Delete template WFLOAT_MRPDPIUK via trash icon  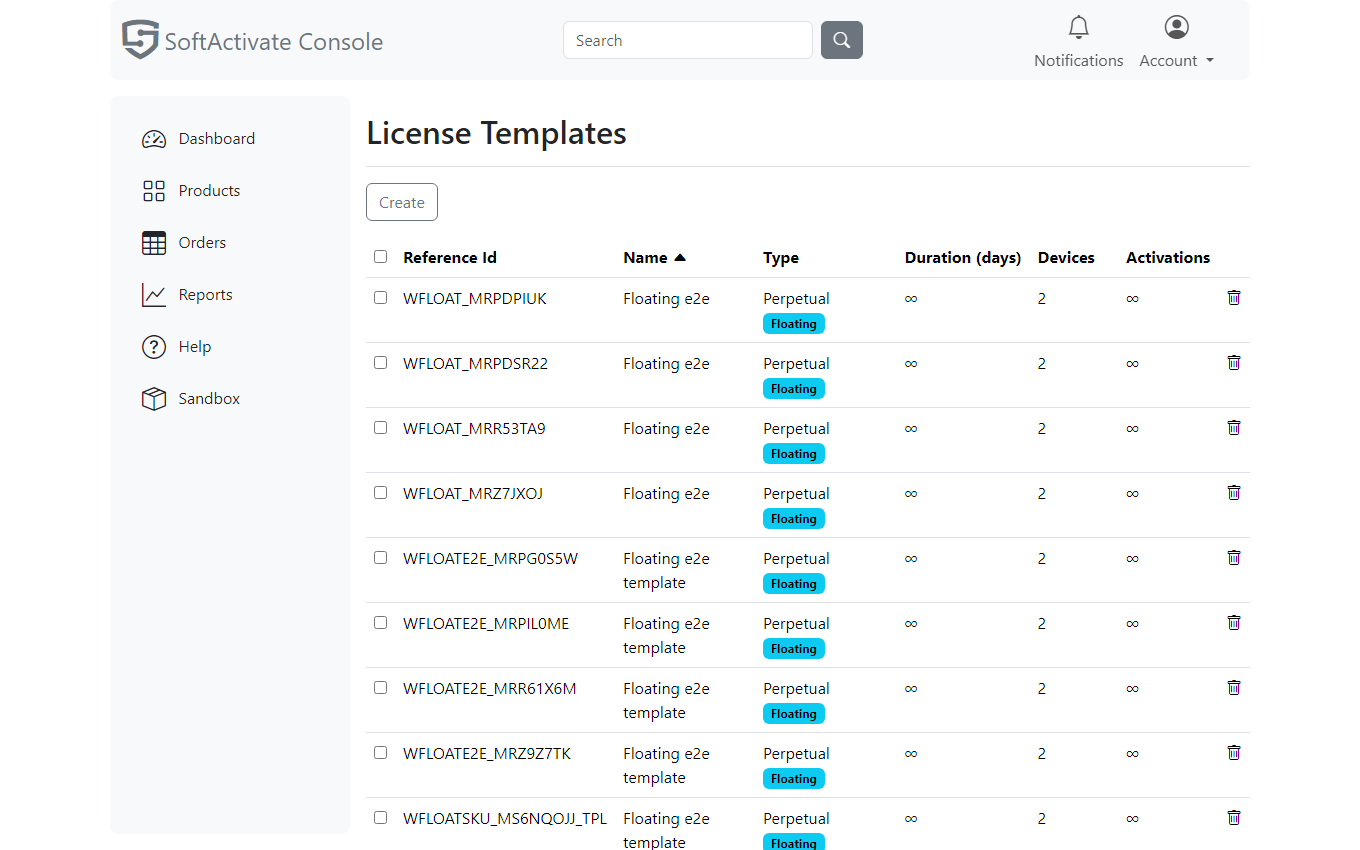(x=1234, y=297)
